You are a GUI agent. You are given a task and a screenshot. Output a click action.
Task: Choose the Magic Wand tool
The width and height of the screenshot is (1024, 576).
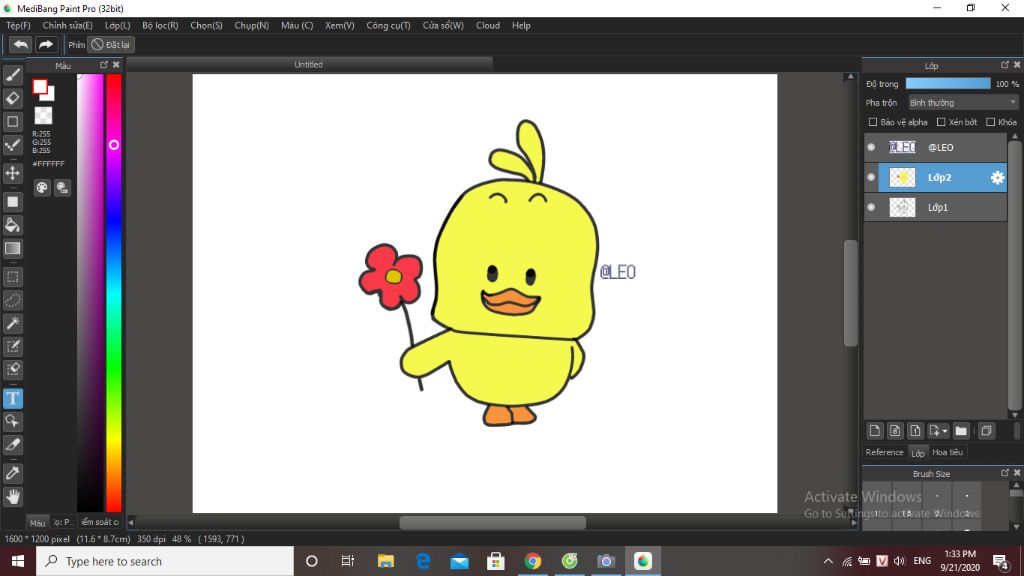click(x=13, y=323)
